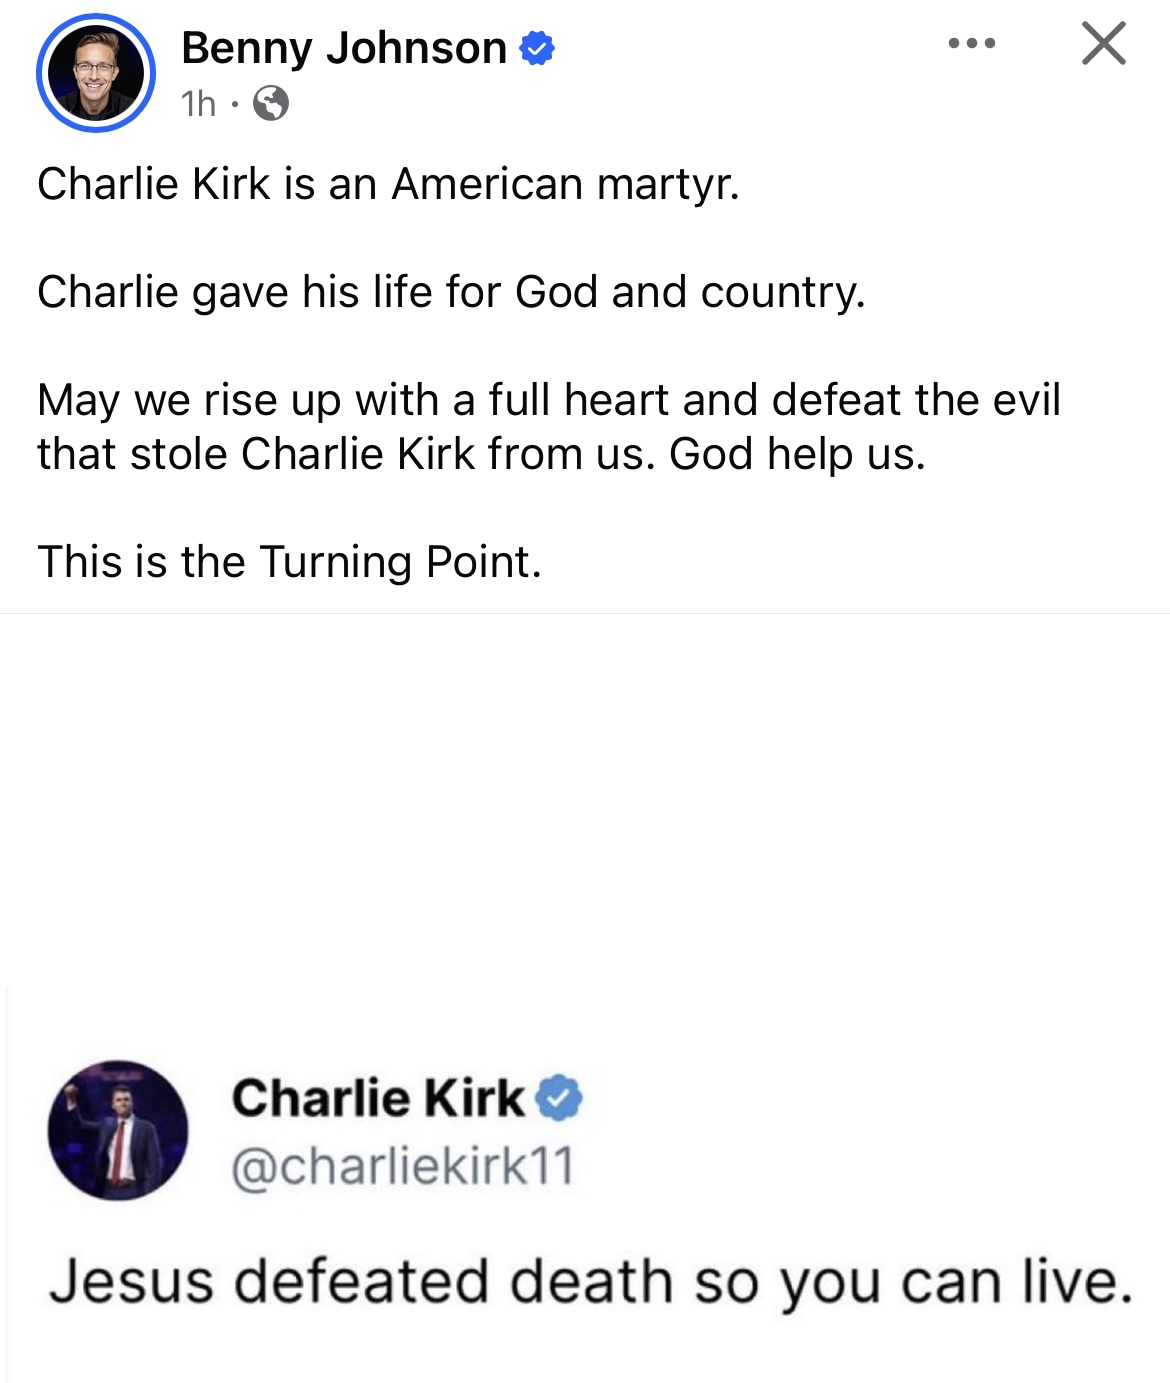
Task: Select the @charliekirk11 handle
Action: [x=403, y=1166]
